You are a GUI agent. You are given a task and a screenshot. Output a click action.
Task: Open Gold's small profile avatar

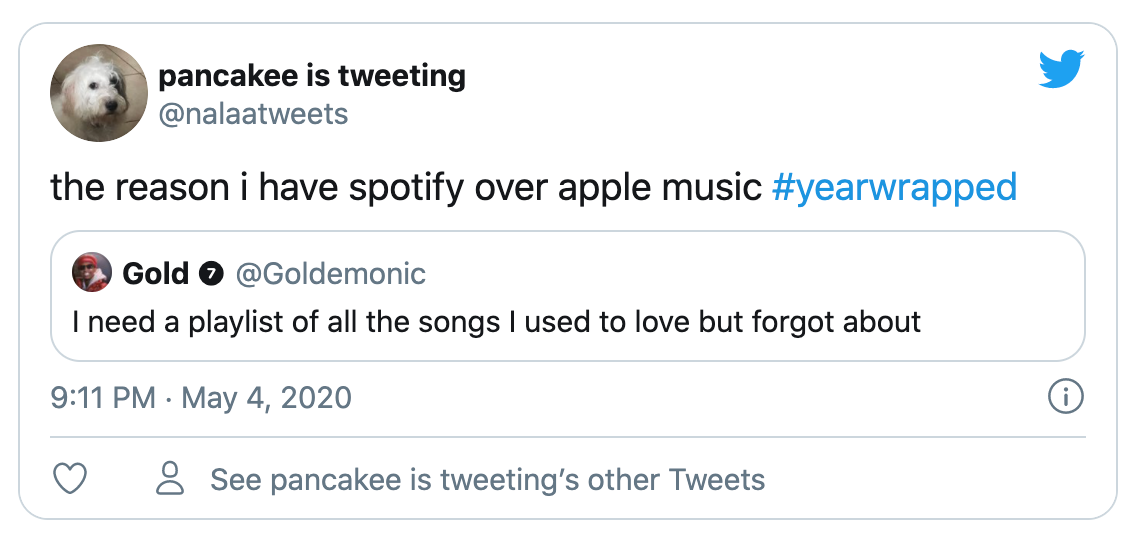tap(92, 272)
